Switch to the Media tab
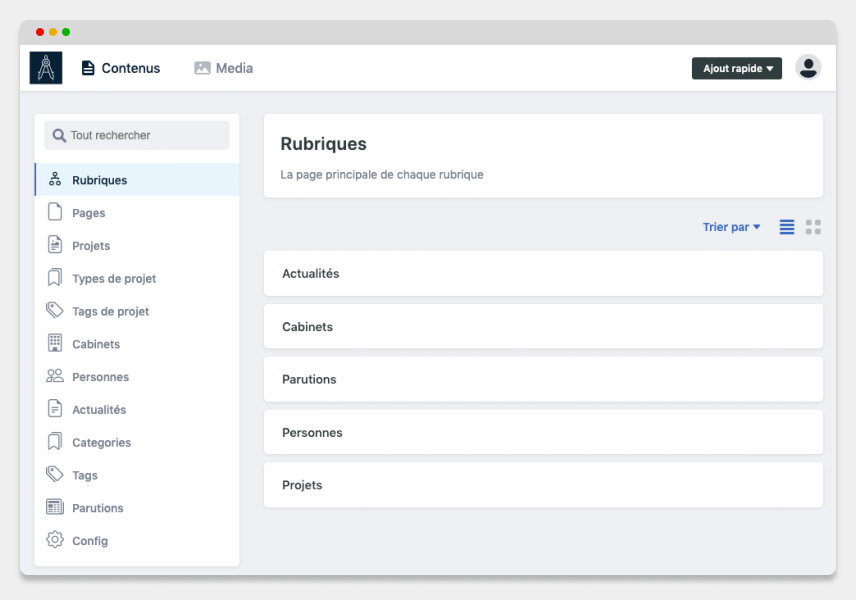Image resolution: width=856 pixels, height=600 pixels. pyautogui.click(x=223, y=68)
